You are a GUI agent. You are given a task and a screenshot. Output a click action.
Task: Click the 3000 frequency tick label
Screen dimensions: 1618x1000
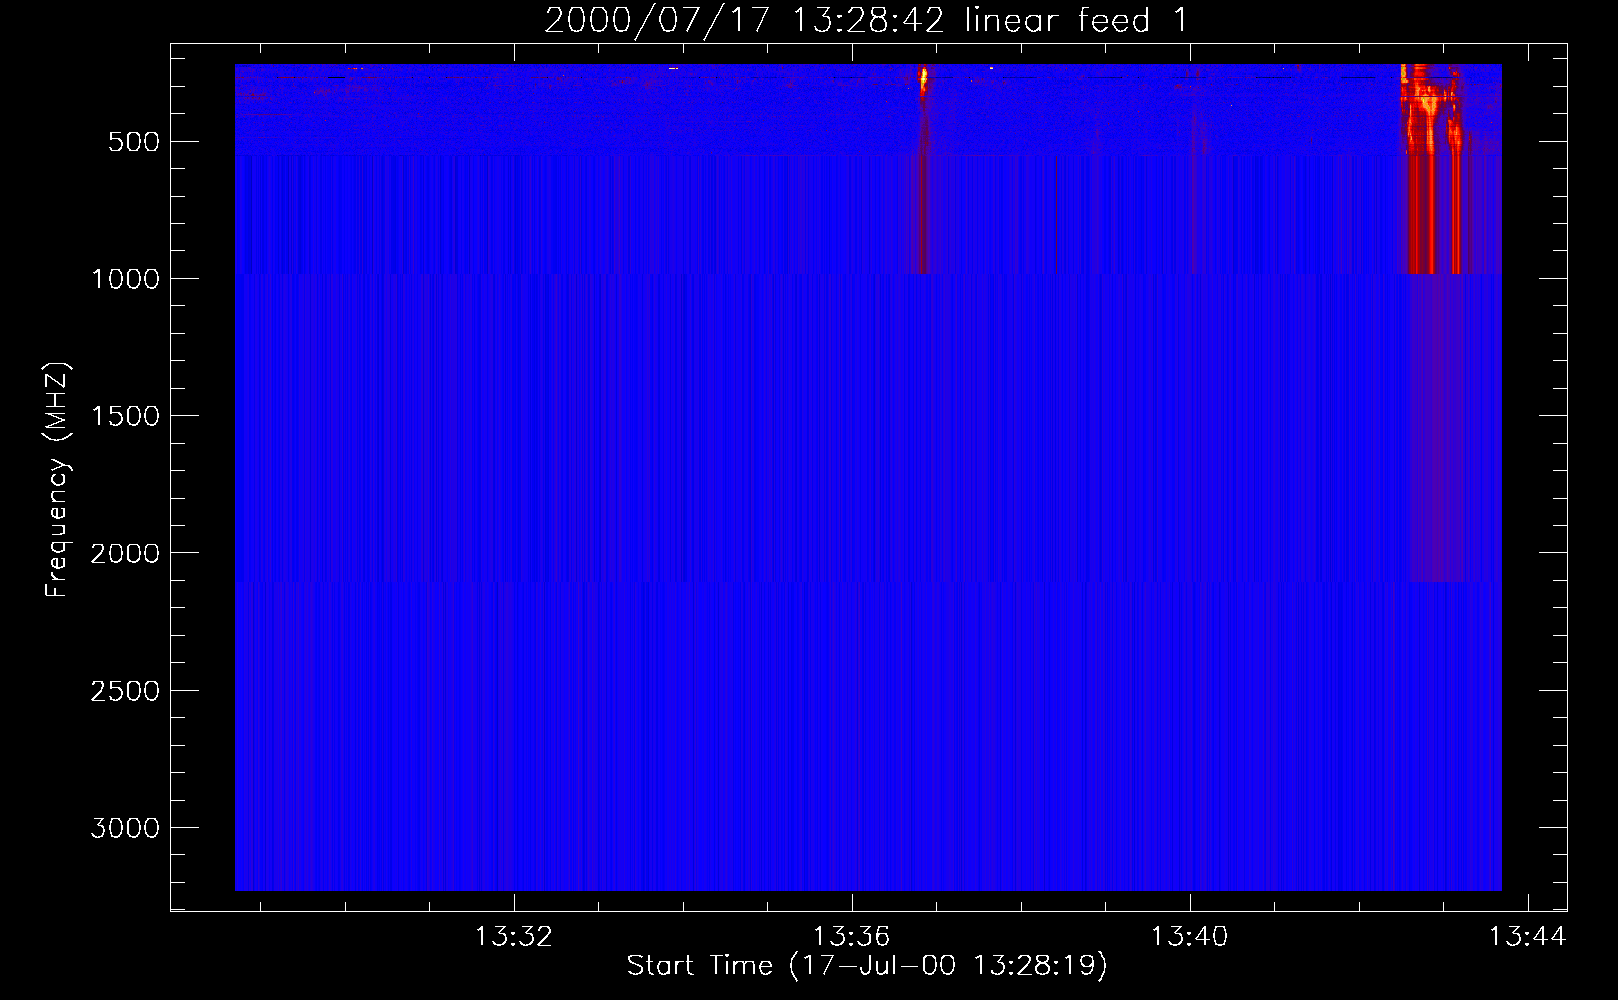tap(125, 828)
